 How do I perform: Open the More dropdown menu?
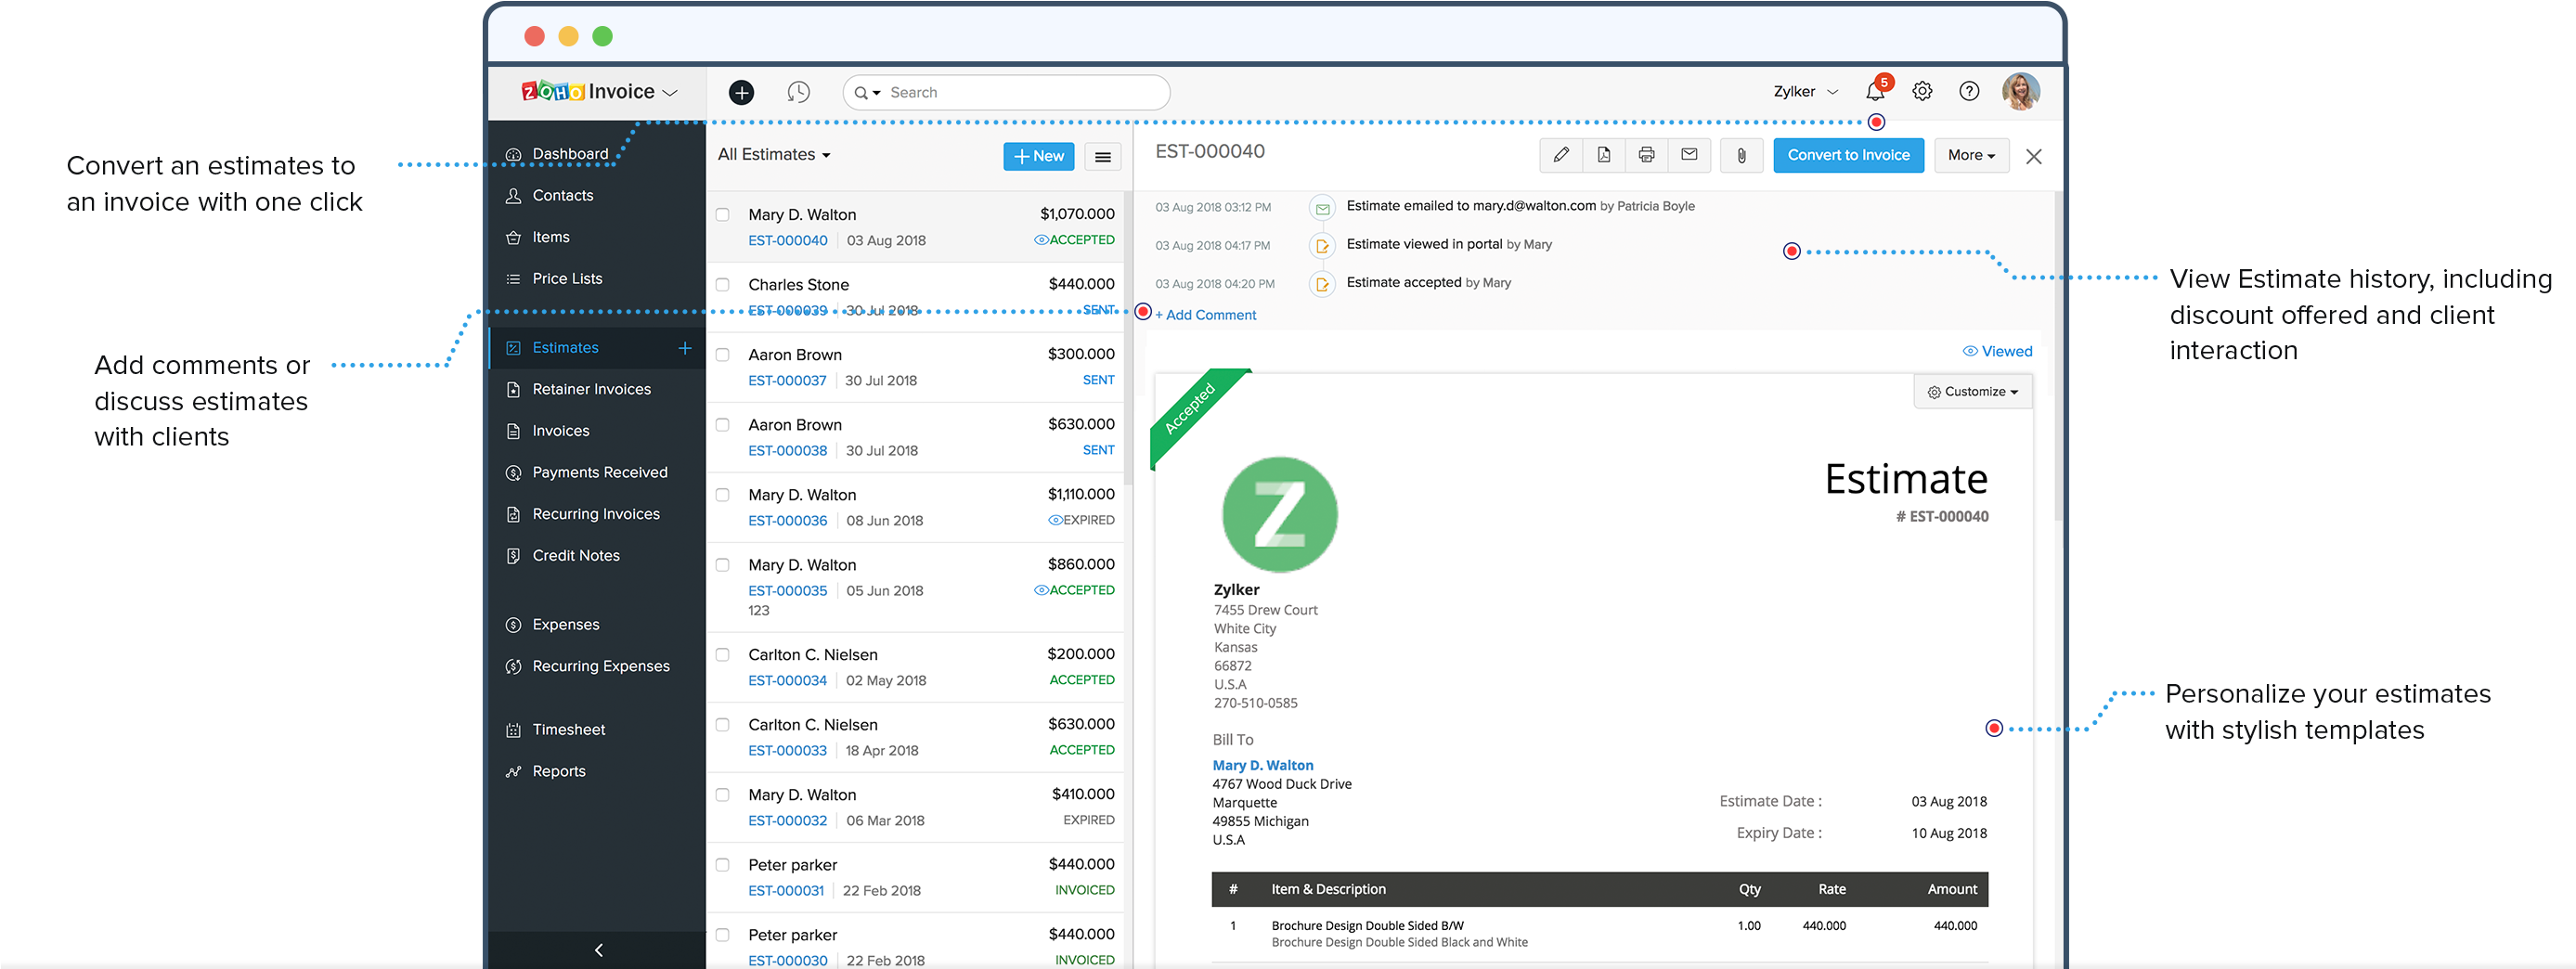1969,155
